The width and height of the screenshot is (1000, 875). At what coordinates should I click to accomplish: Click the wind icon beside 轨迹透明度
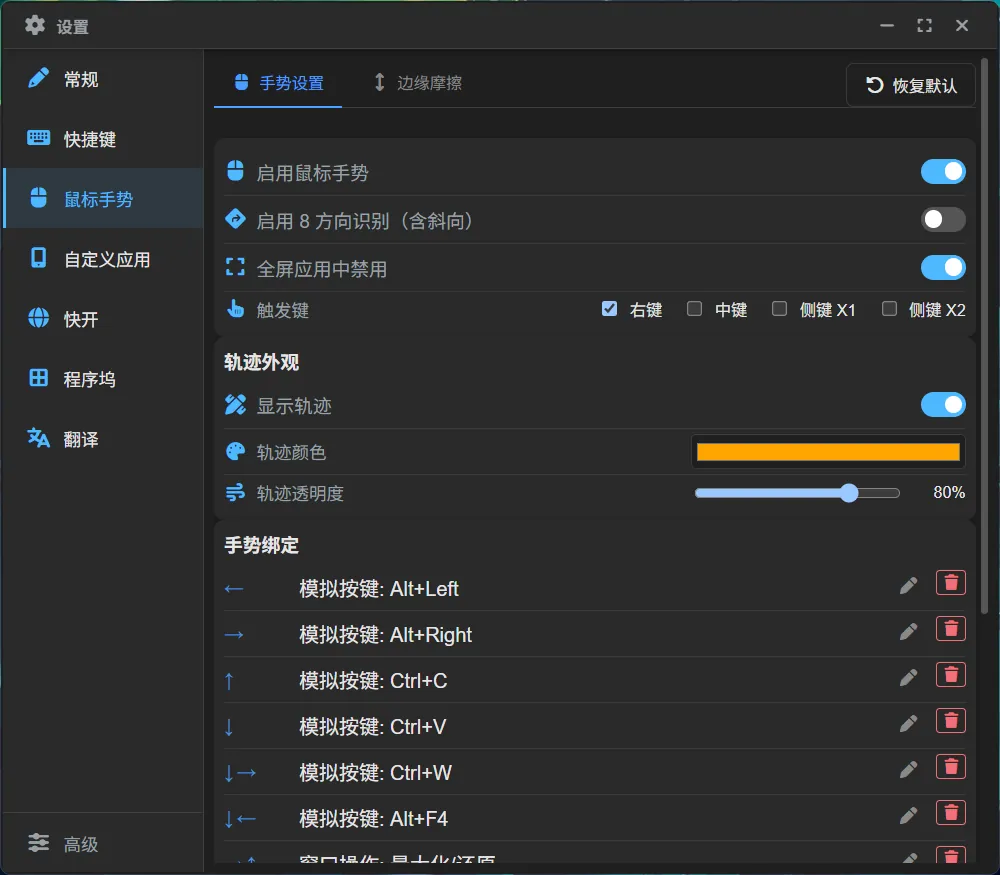coord(235,492)
